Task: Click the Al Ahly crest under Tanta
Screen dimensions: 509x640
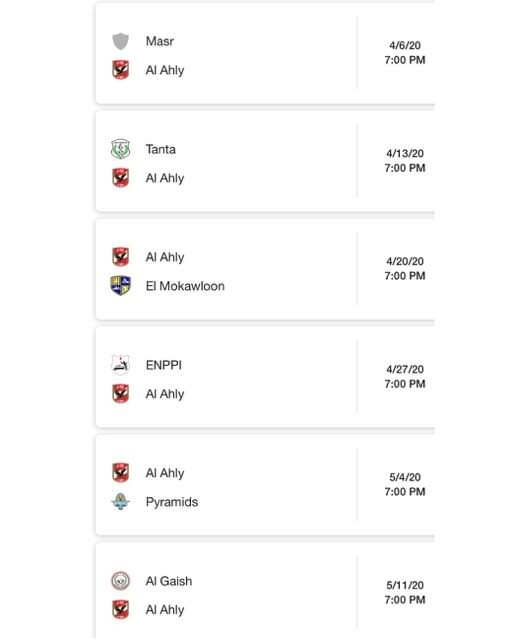Action: [x=120, y=178]
